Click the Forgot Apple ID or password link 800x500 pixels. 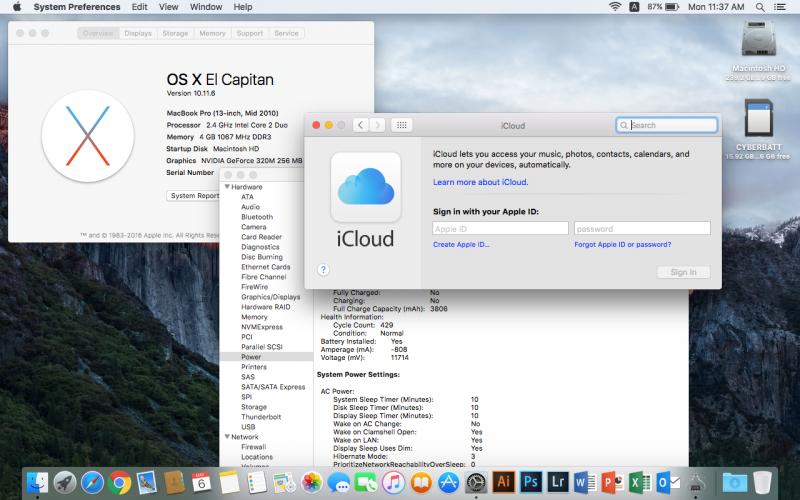pos(622,244)
